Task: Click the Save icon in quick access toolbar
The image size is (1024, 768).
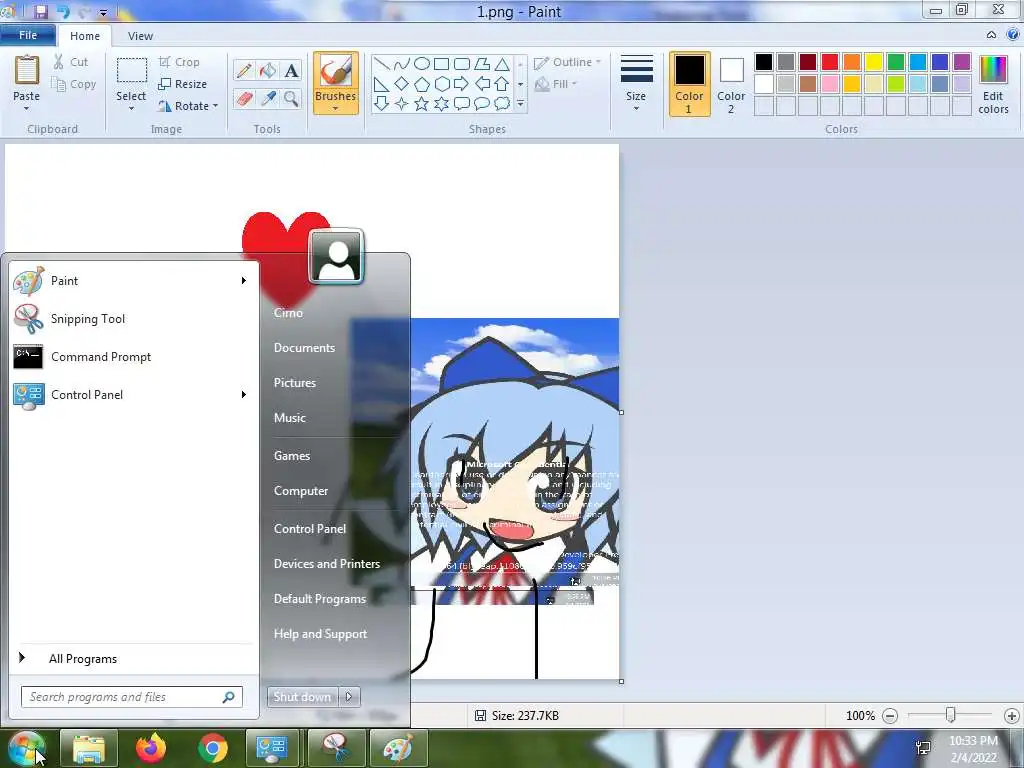Action: tap(40, 11)
